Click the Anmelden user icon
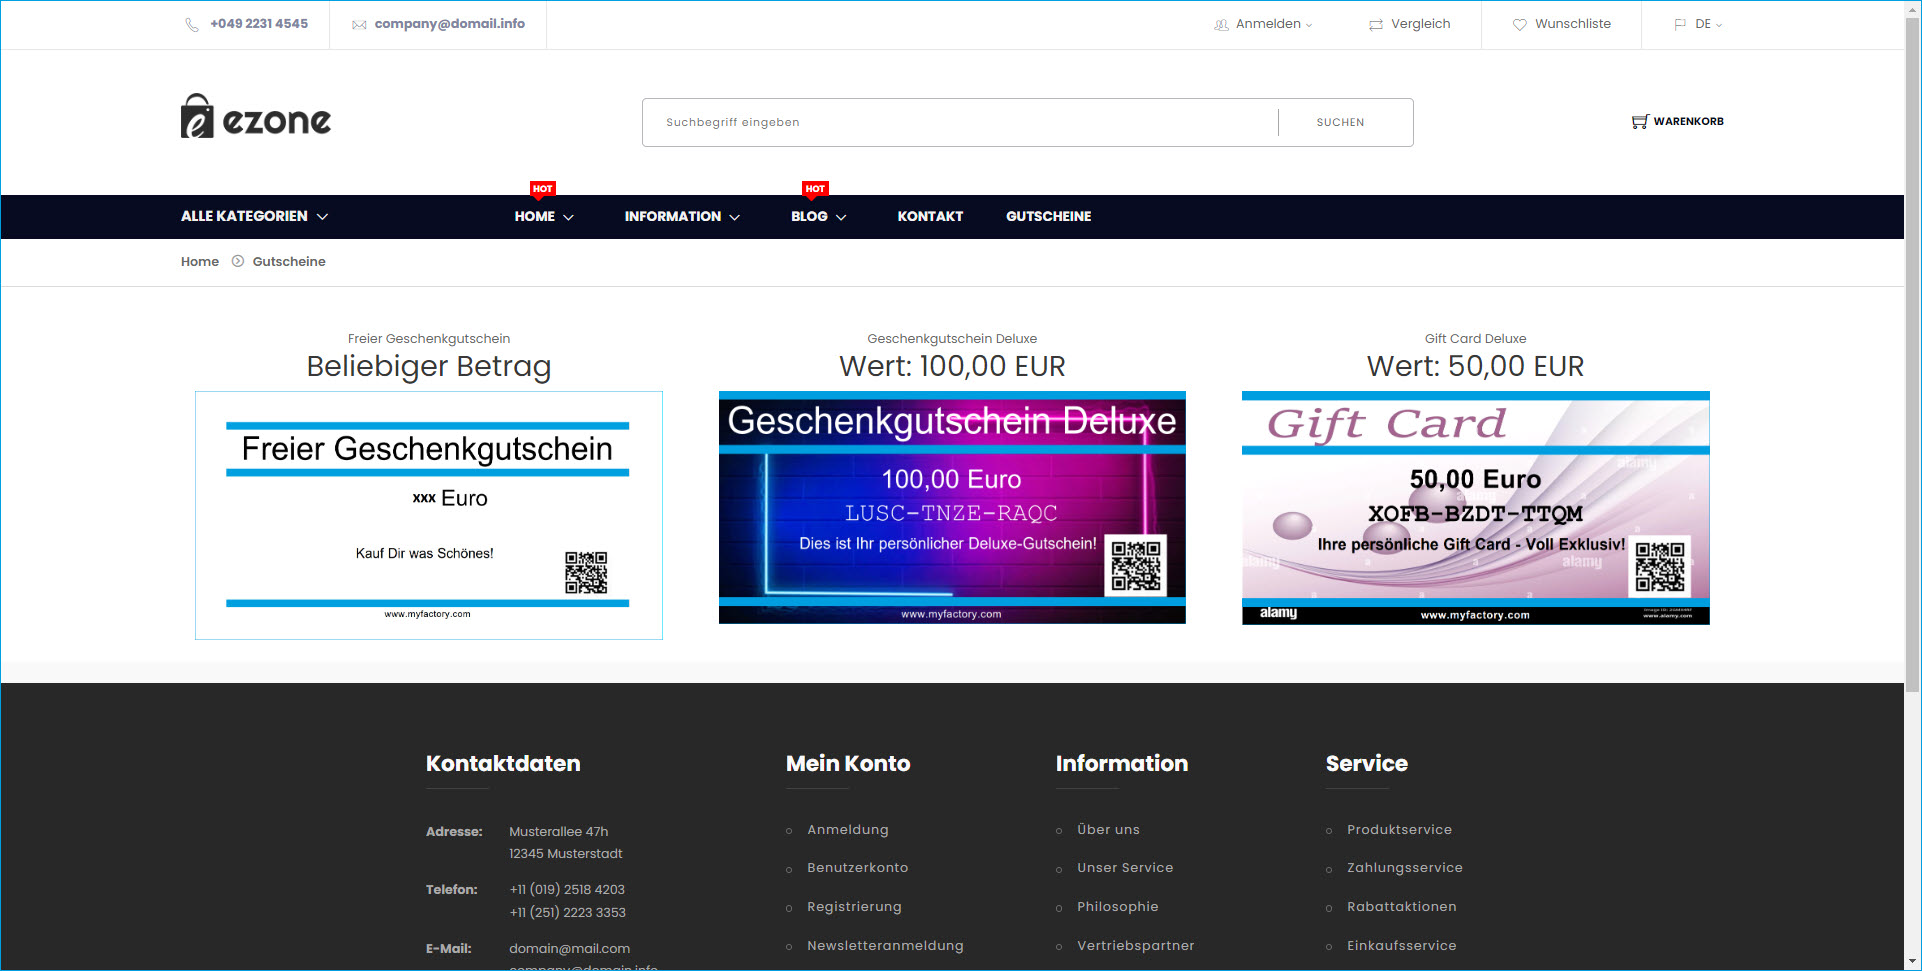The height and width of the screenshot is (971, 1922). tap(1220, 24)
